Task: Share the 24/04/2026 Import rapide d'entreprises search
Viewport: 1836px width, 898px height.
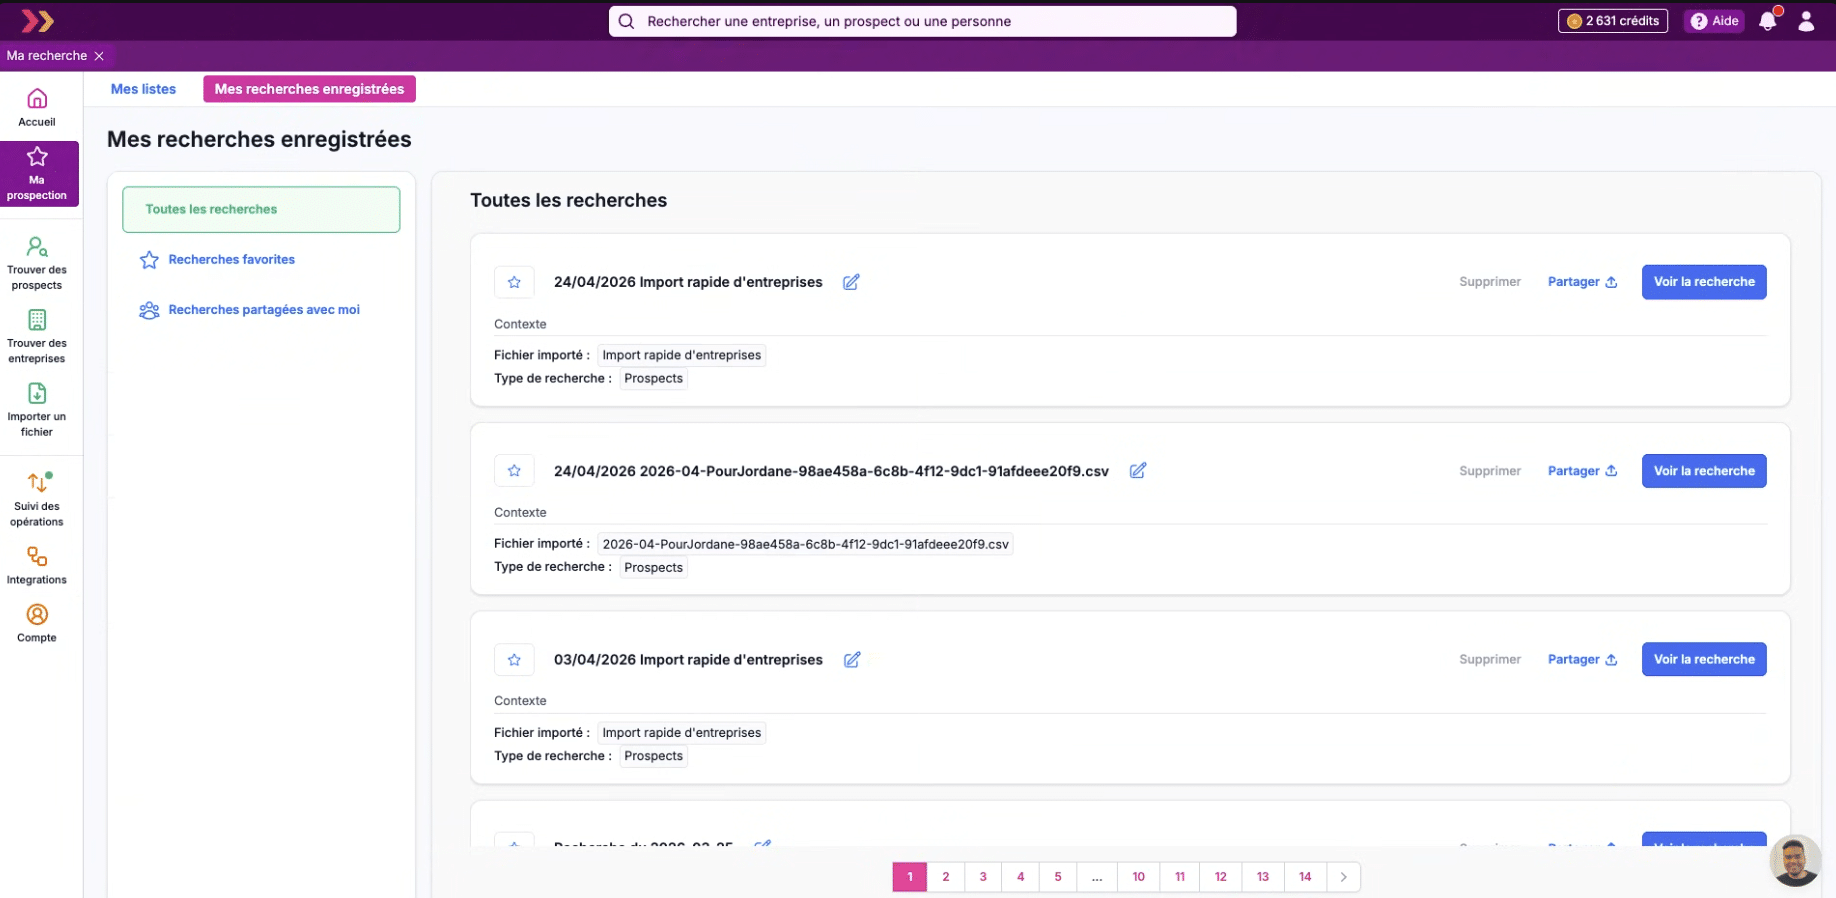Action: [x=1582, y=282]
